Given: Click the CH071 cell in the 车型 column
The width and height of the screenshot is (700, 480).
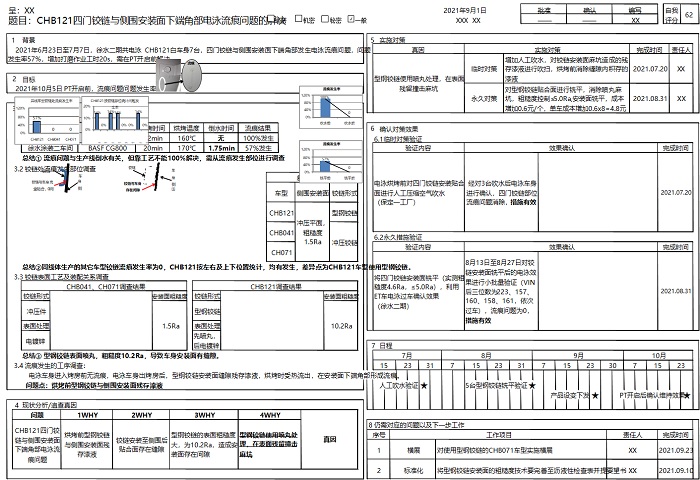Looking at the screenshot, I should pos(281,252).
